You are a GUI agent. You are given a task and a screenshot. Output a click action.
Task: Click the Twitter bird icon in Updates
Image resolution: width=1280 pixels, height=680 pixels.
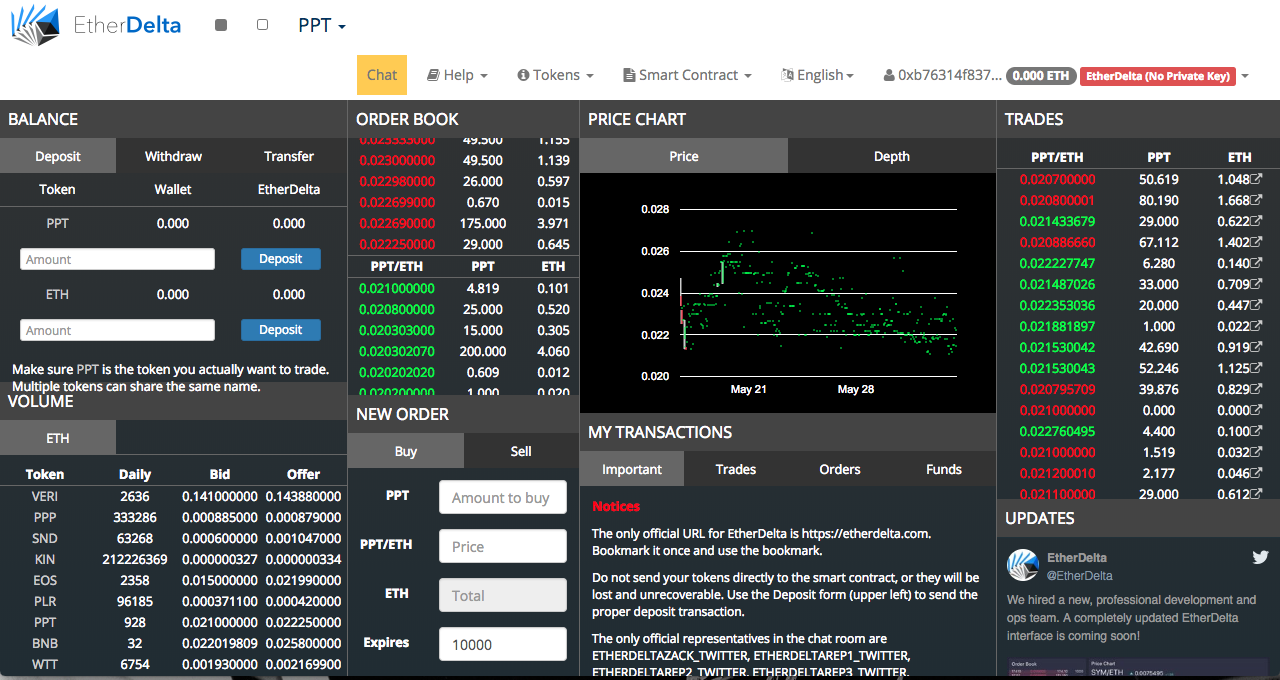click(1260, 558)
